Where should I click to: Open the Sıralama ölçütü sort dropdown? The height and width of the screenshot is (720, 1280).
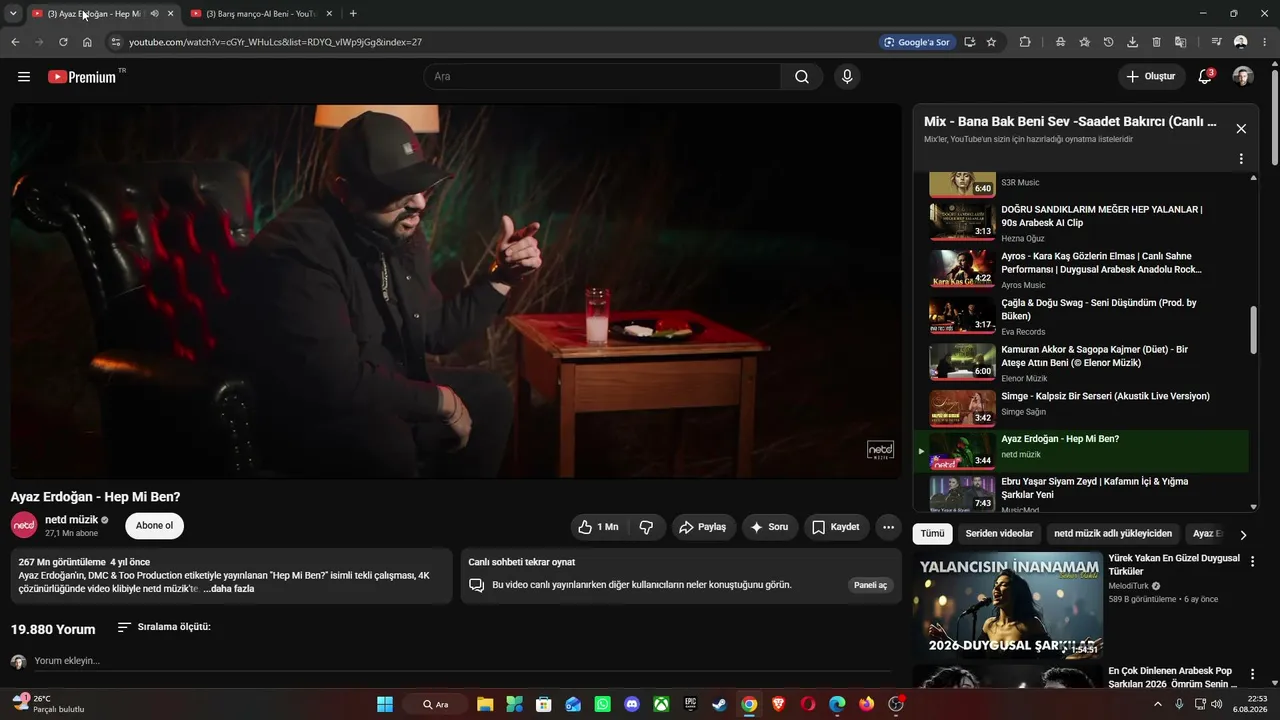click(164, 627)
